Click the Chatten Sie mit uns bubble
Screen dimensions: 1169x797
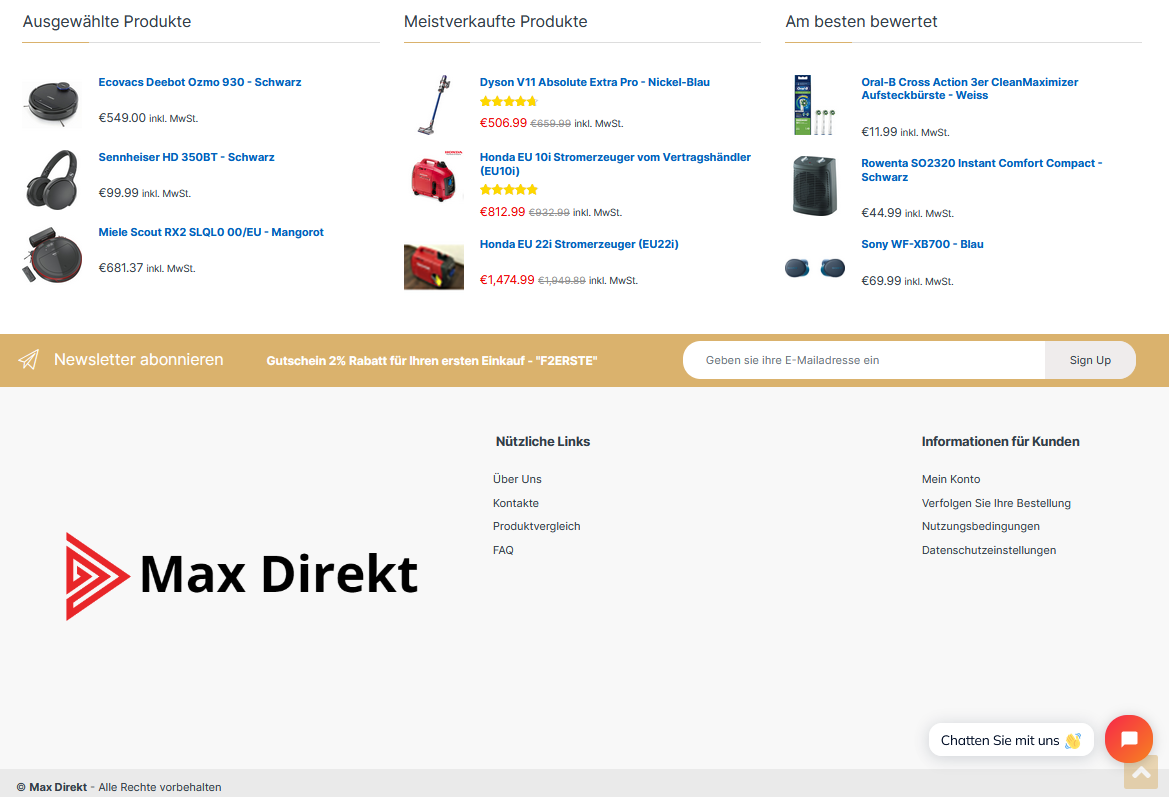click(x=1010, y=740)
